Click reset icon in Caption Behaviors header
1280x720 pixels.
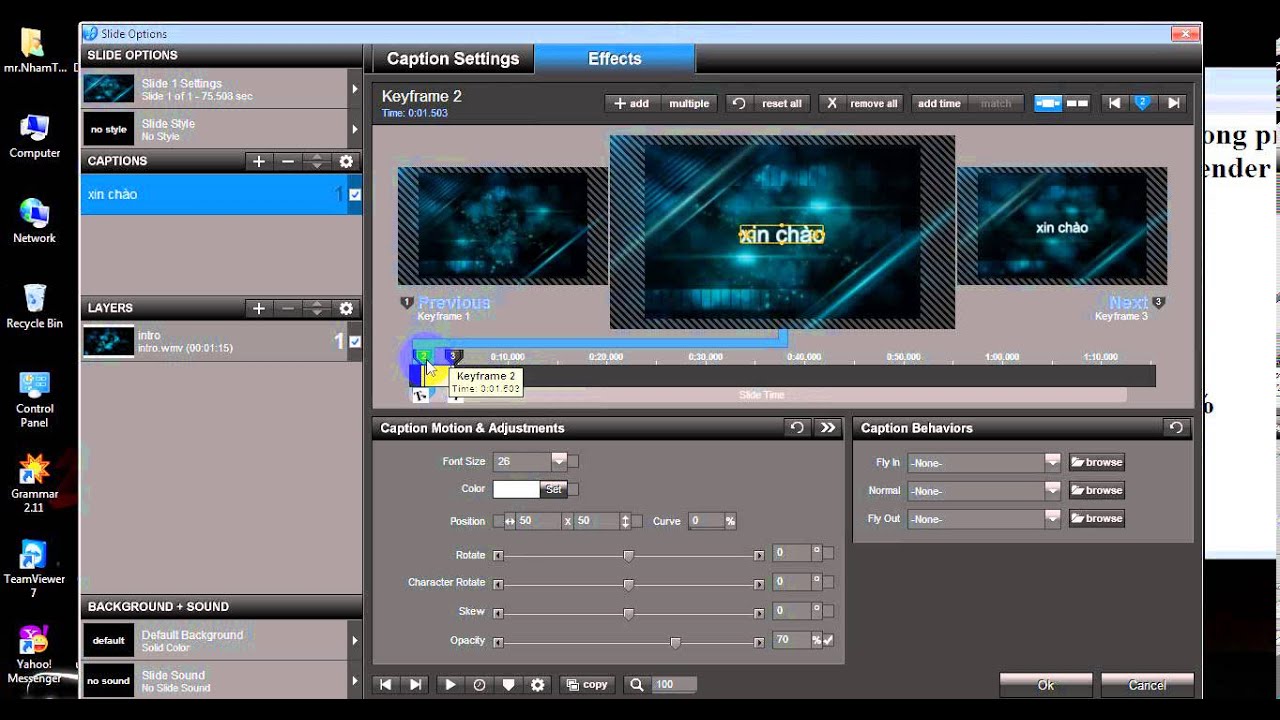[1176, 428]
